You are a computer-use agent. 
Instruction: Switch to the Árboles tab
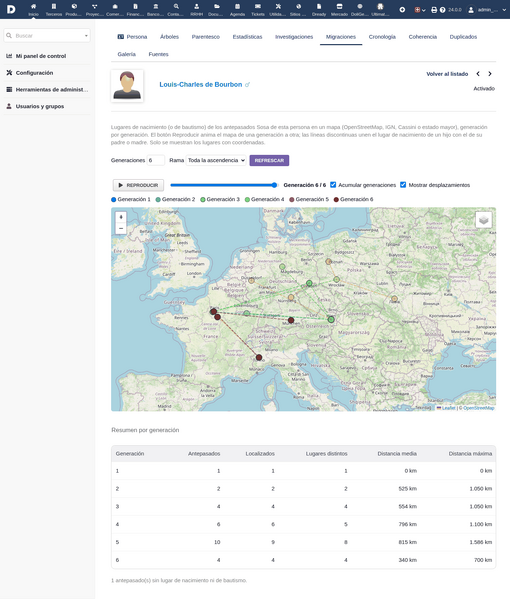pos(169,37)
